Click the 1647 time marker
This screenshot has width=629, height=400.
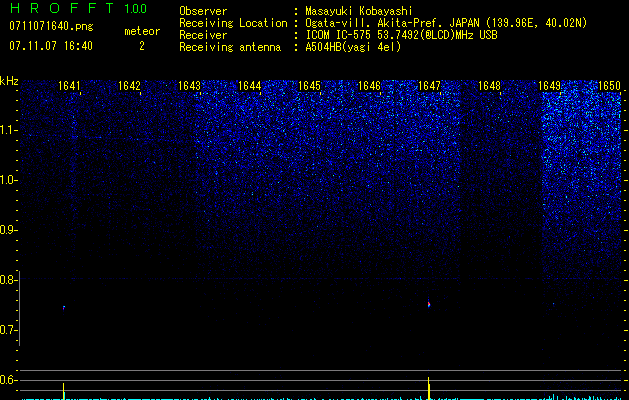pos(429,86)
